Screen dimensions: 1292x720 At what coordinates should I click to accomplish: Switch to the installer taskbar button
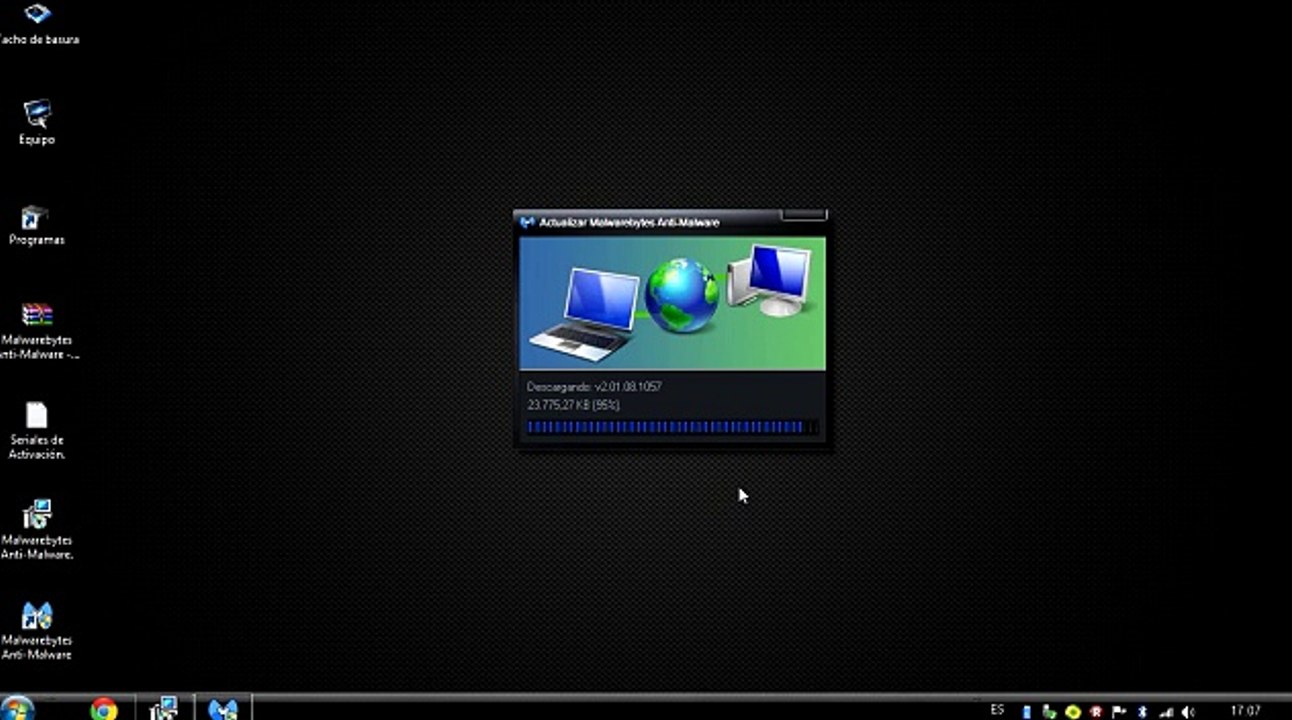coord(163,709)
